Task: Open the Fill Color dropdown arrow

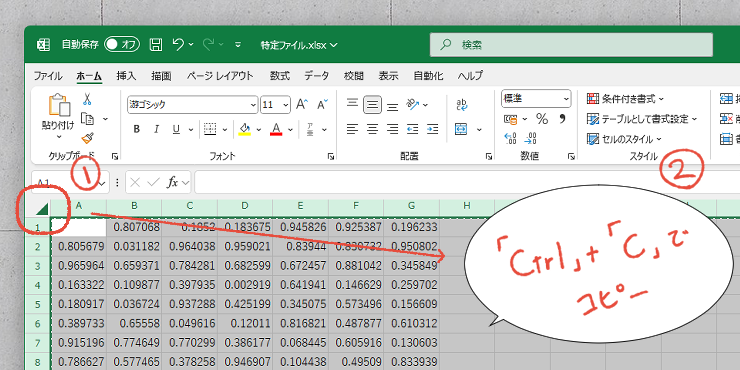Action: pyautogui.click(x=259, y=130)
